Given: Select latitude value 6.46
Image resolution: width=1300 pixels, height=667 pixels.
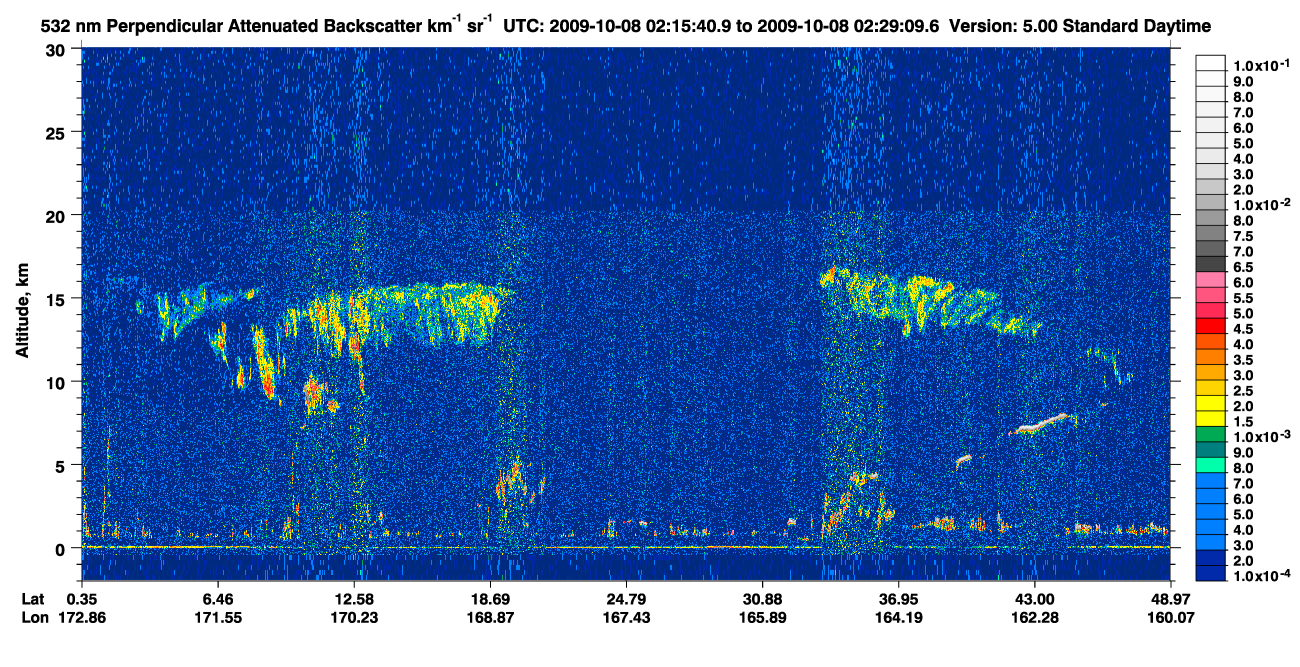Looking at the screenshot, I should (218, 598).
